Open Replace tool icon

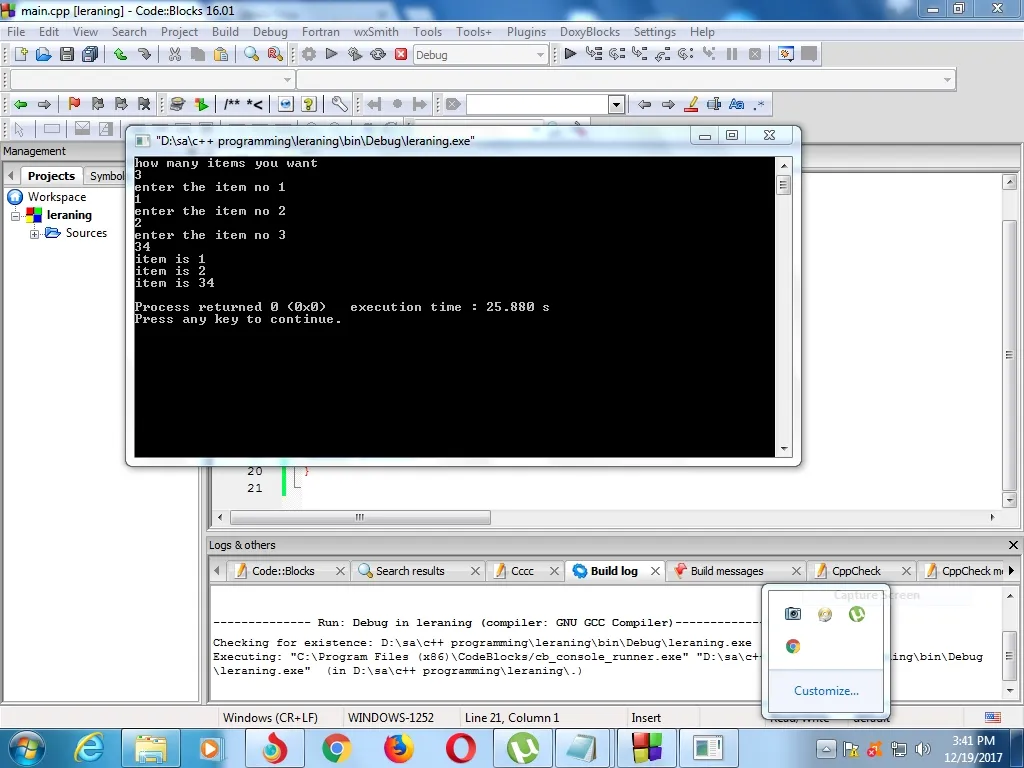click(275, 54)
